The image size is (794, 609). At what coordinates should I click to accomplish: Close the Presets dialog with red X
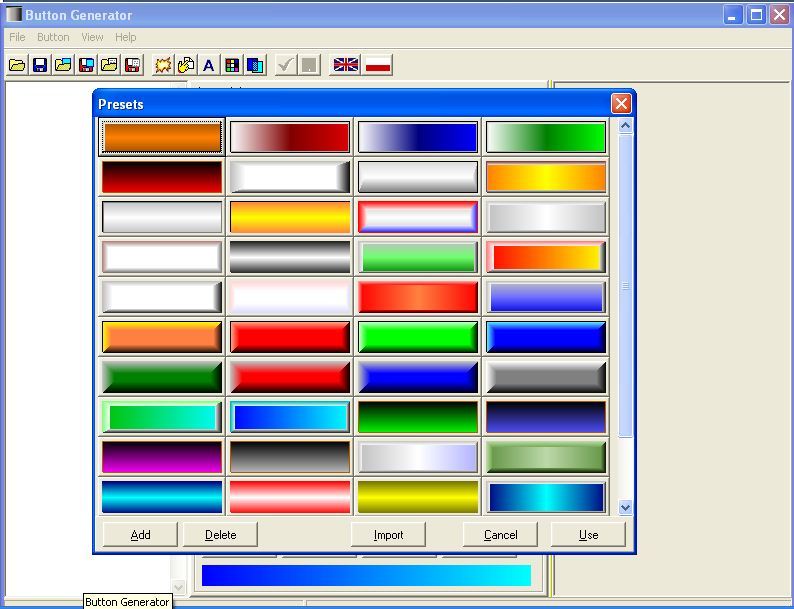pos(621,104)
